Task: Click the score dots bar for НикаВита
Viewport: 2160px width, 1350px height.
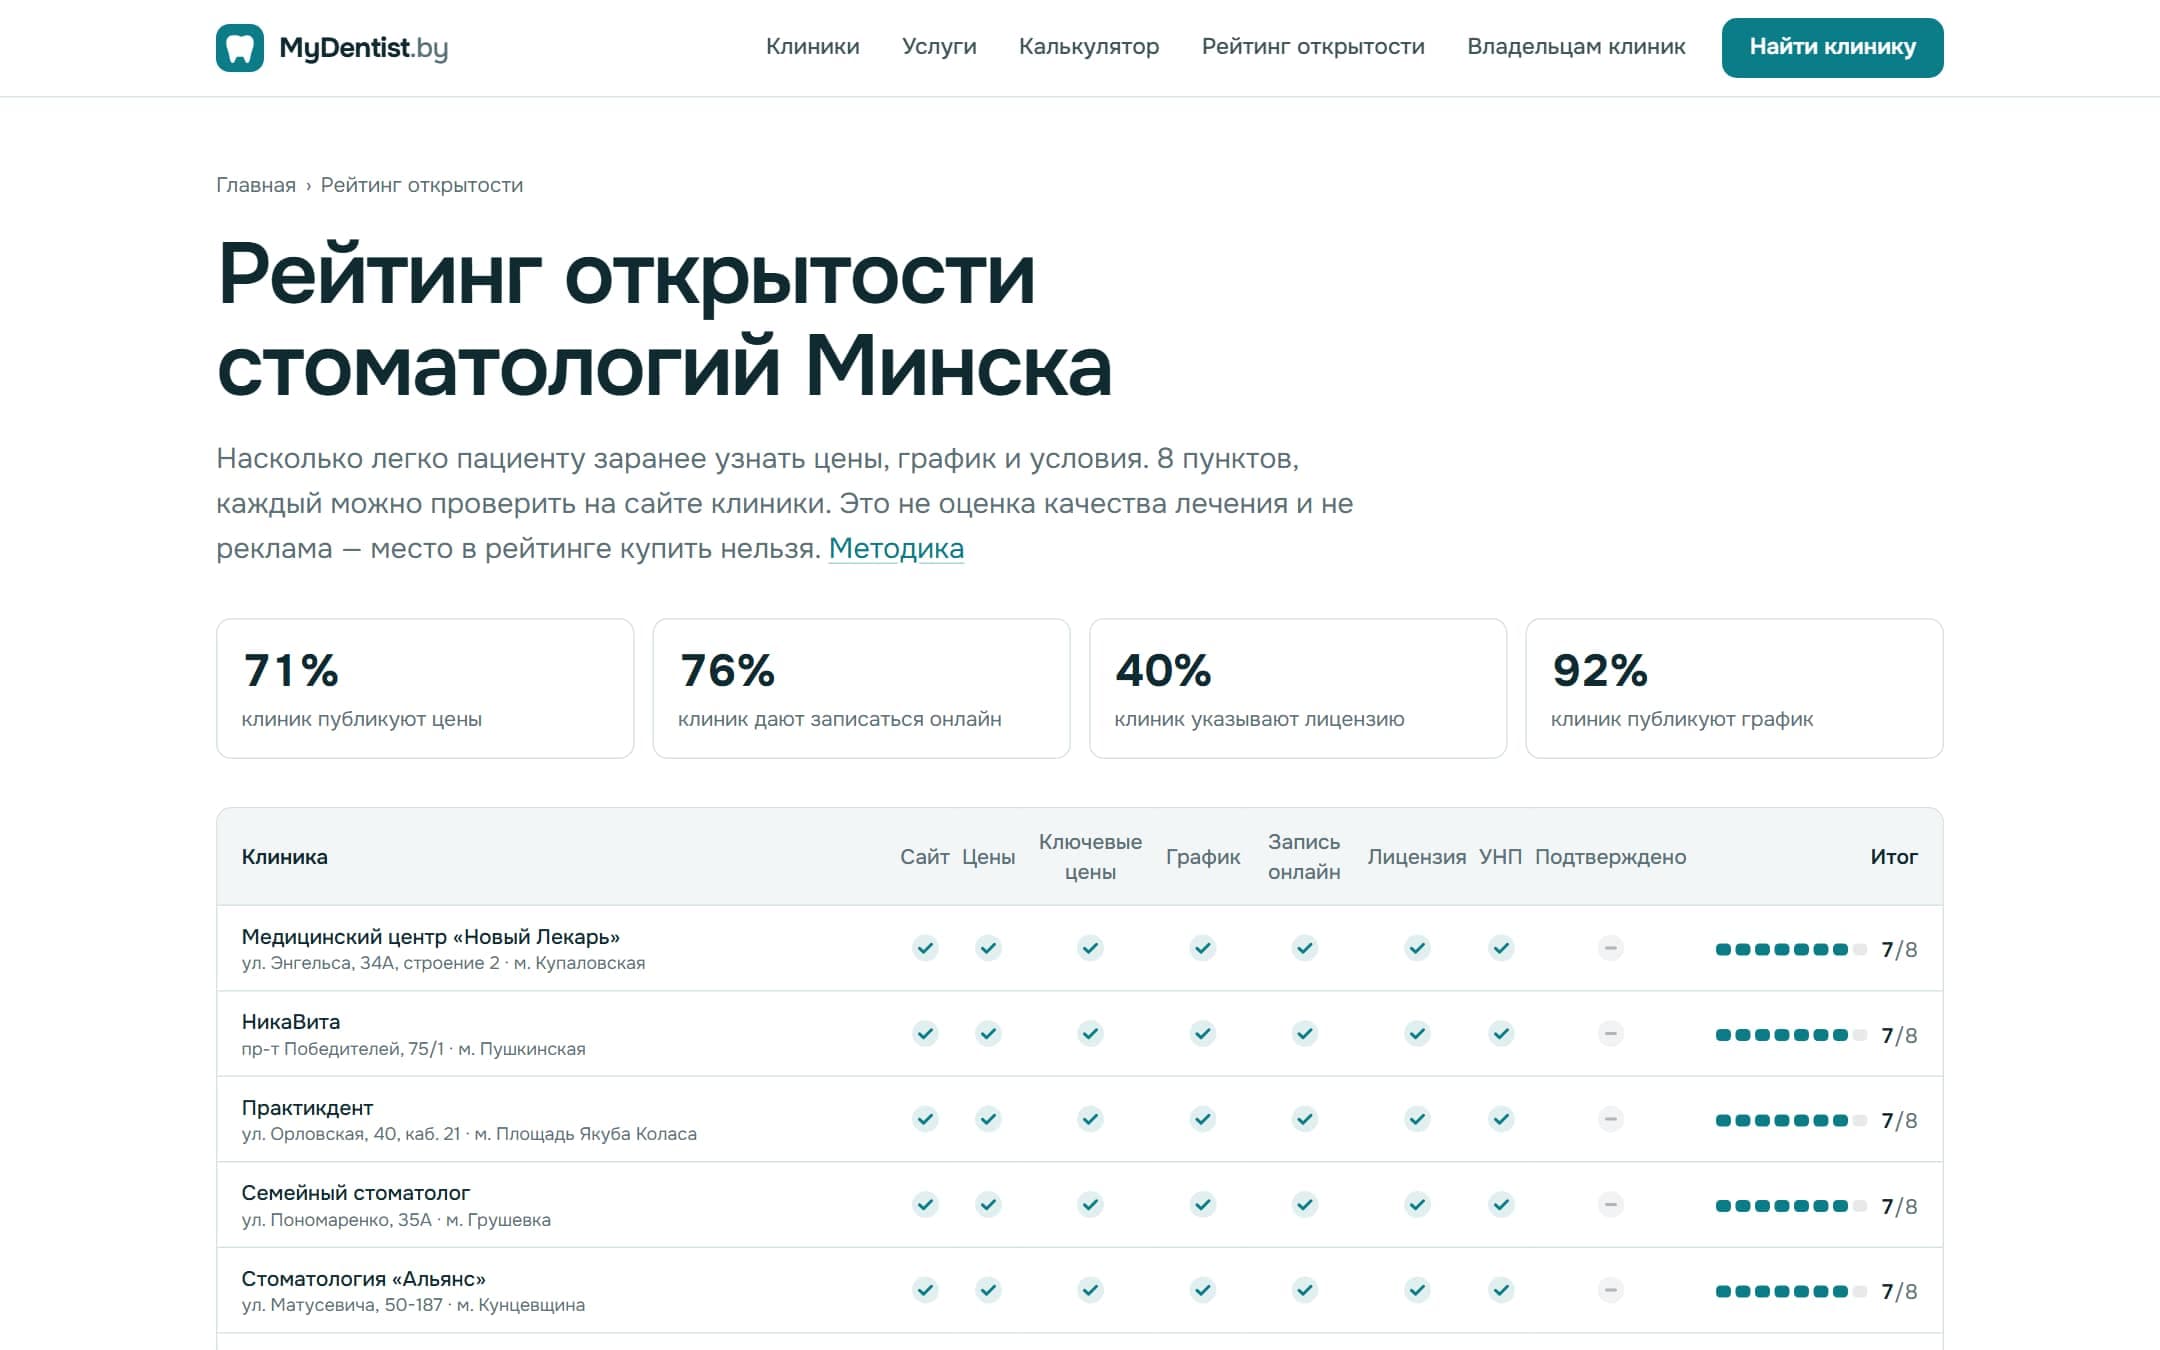Action: point(1790,1035)
